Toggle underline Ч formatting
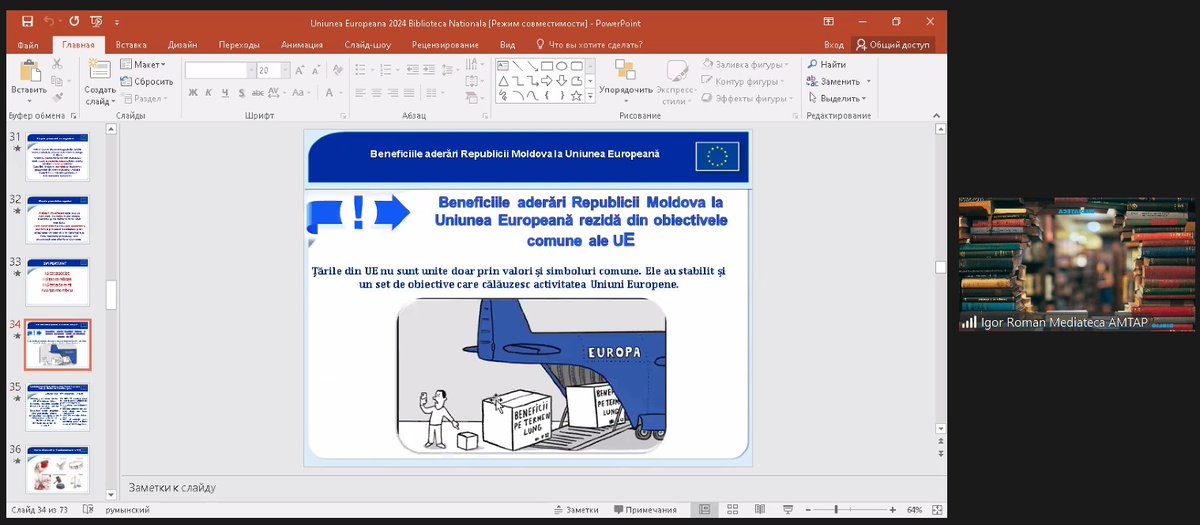 pos(226,93)
